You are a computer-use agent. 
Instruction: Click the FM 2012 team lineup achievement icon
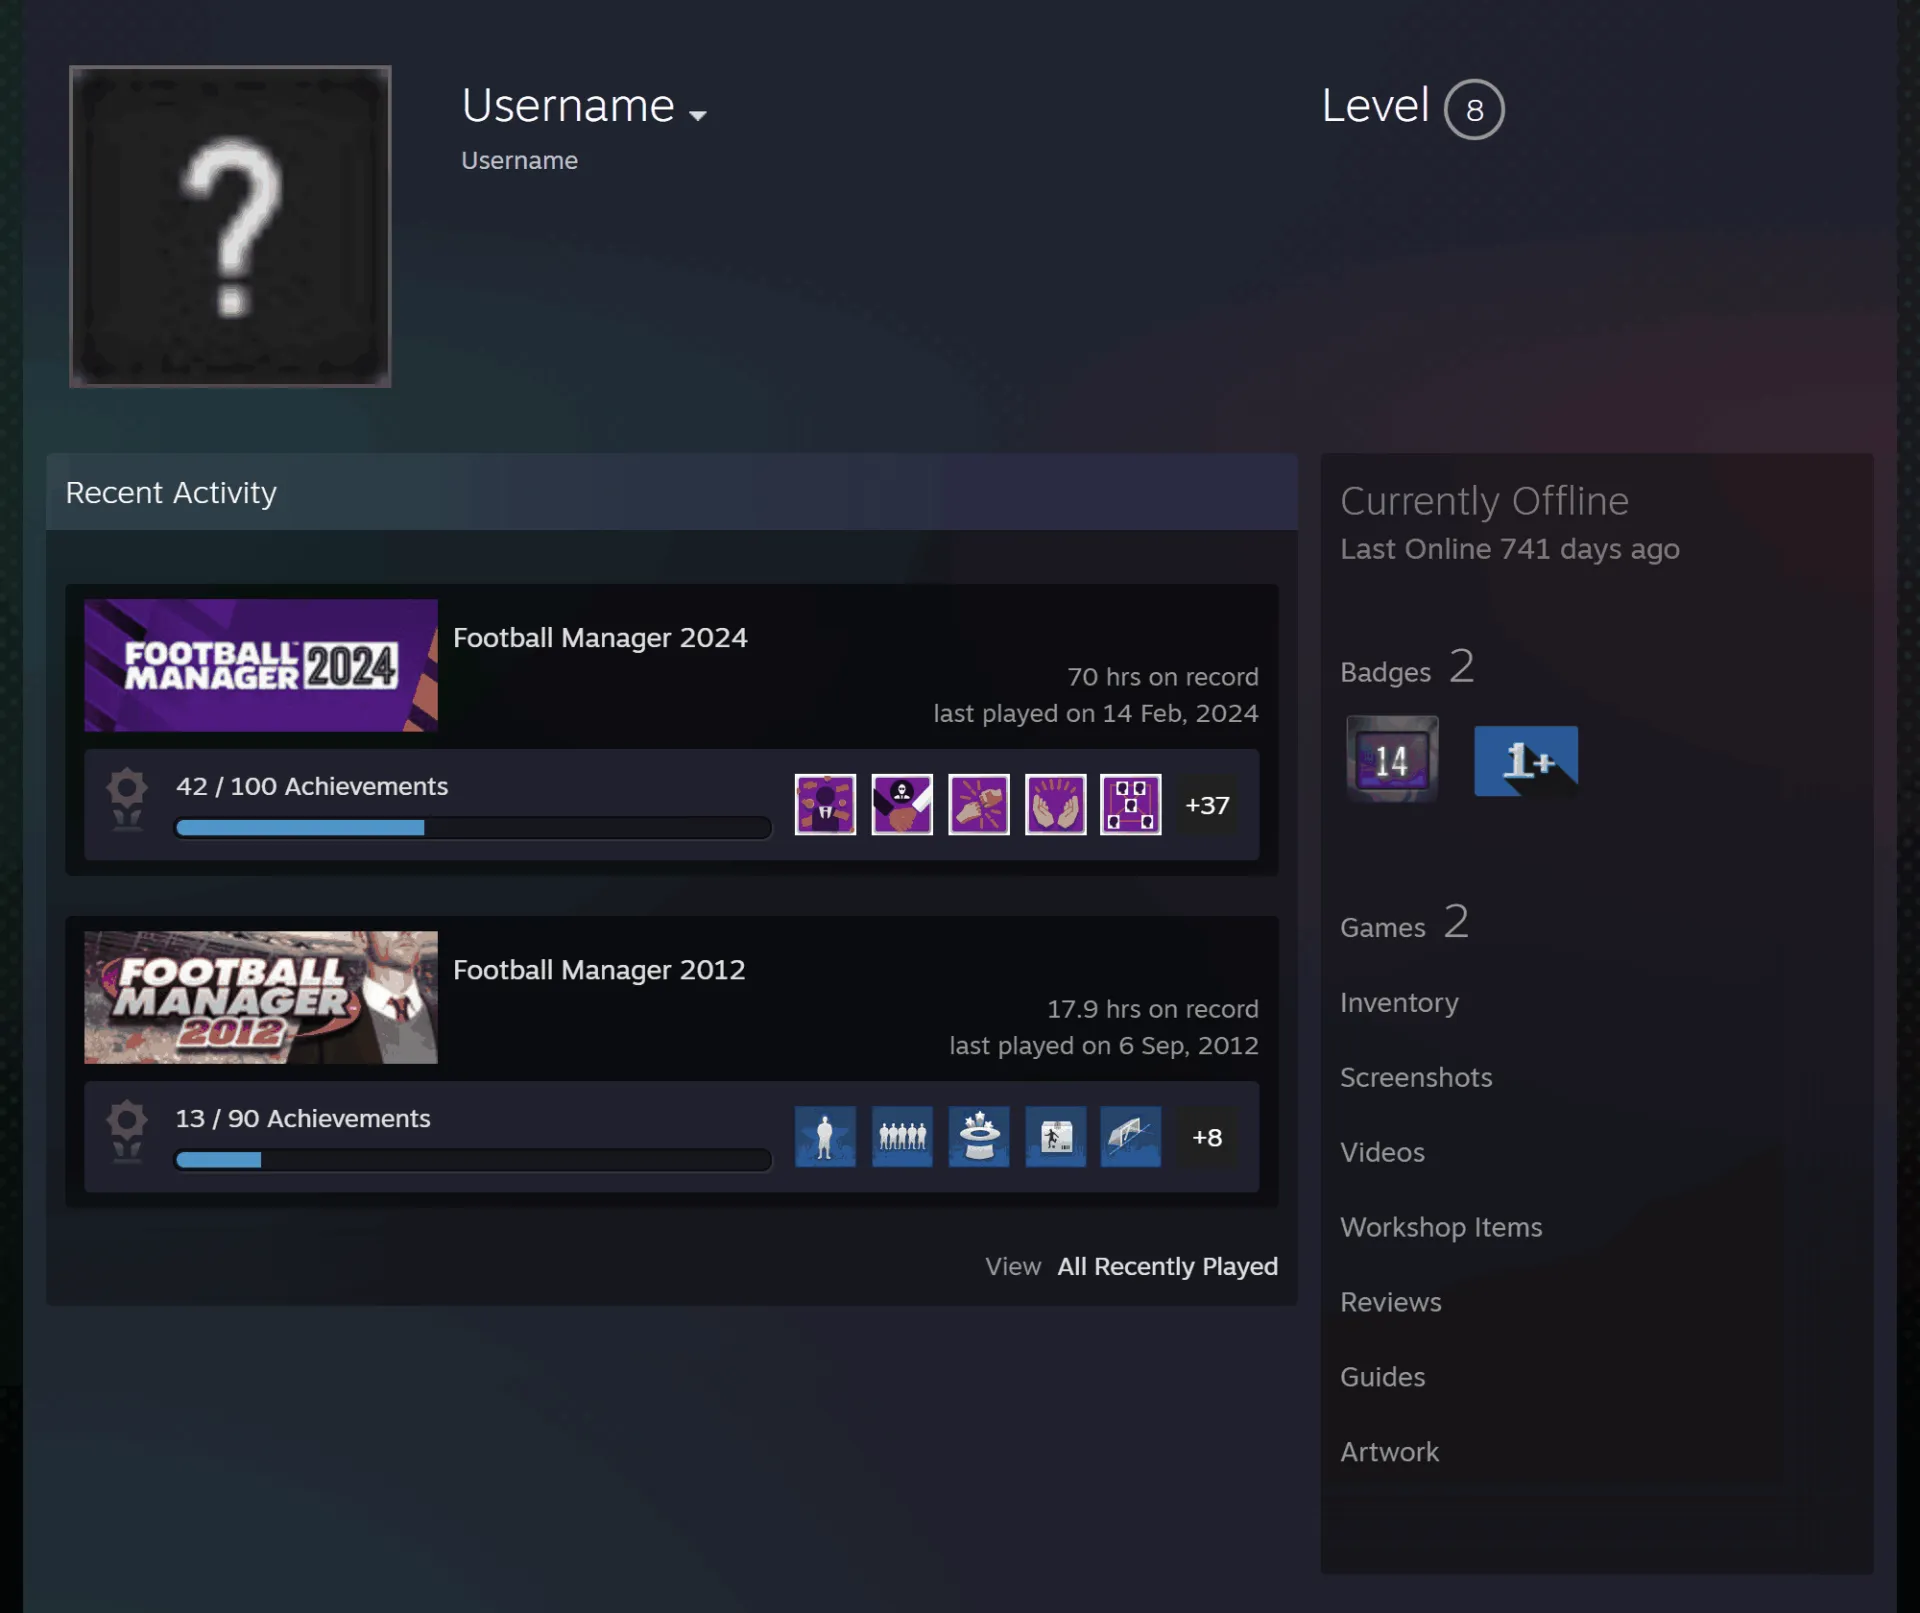point(902,1136)
